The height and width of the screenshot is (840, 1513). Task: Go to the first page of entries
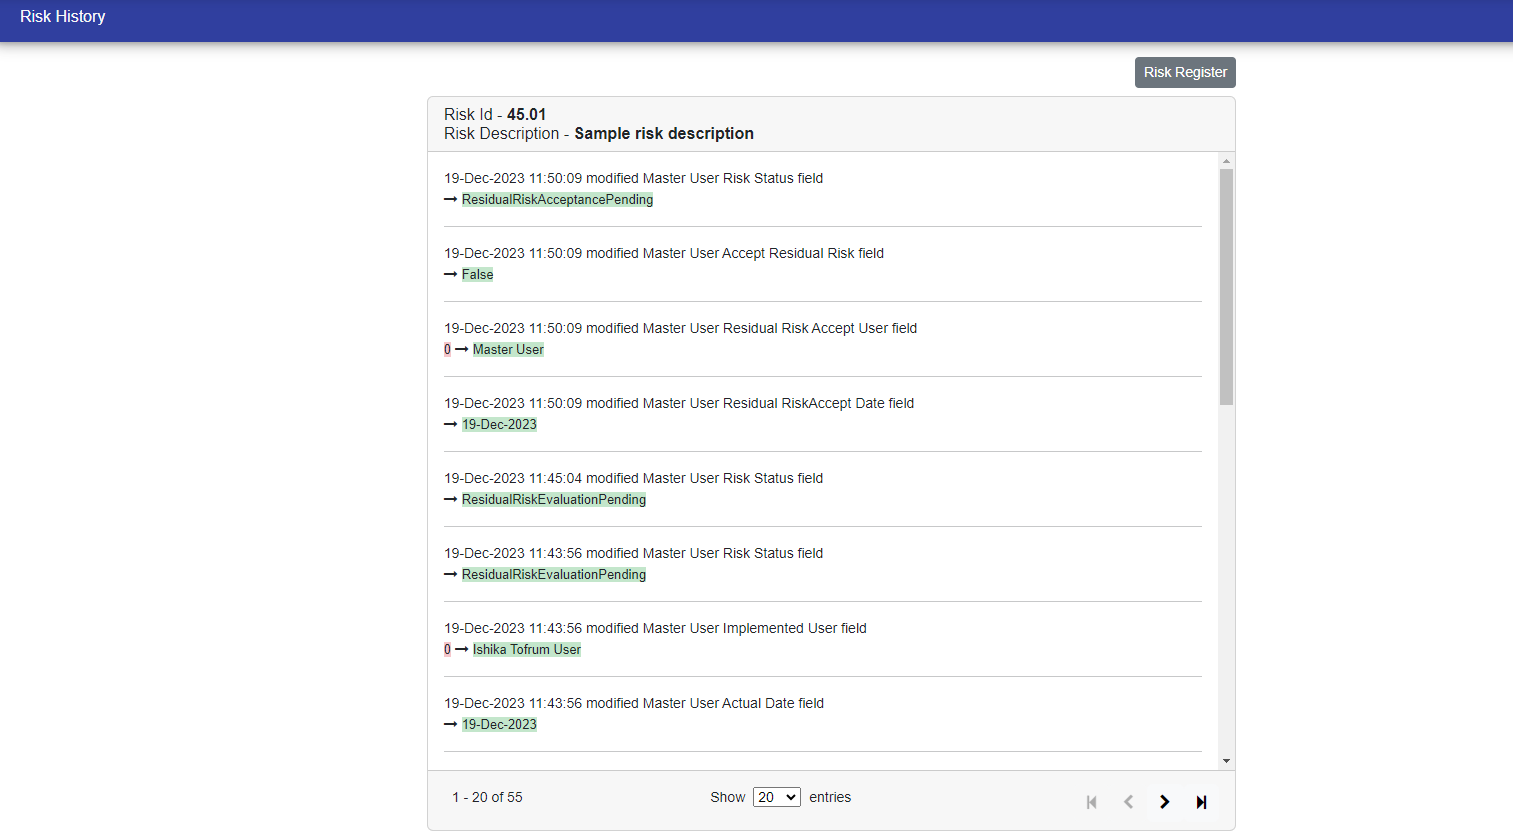point(1091,802)
